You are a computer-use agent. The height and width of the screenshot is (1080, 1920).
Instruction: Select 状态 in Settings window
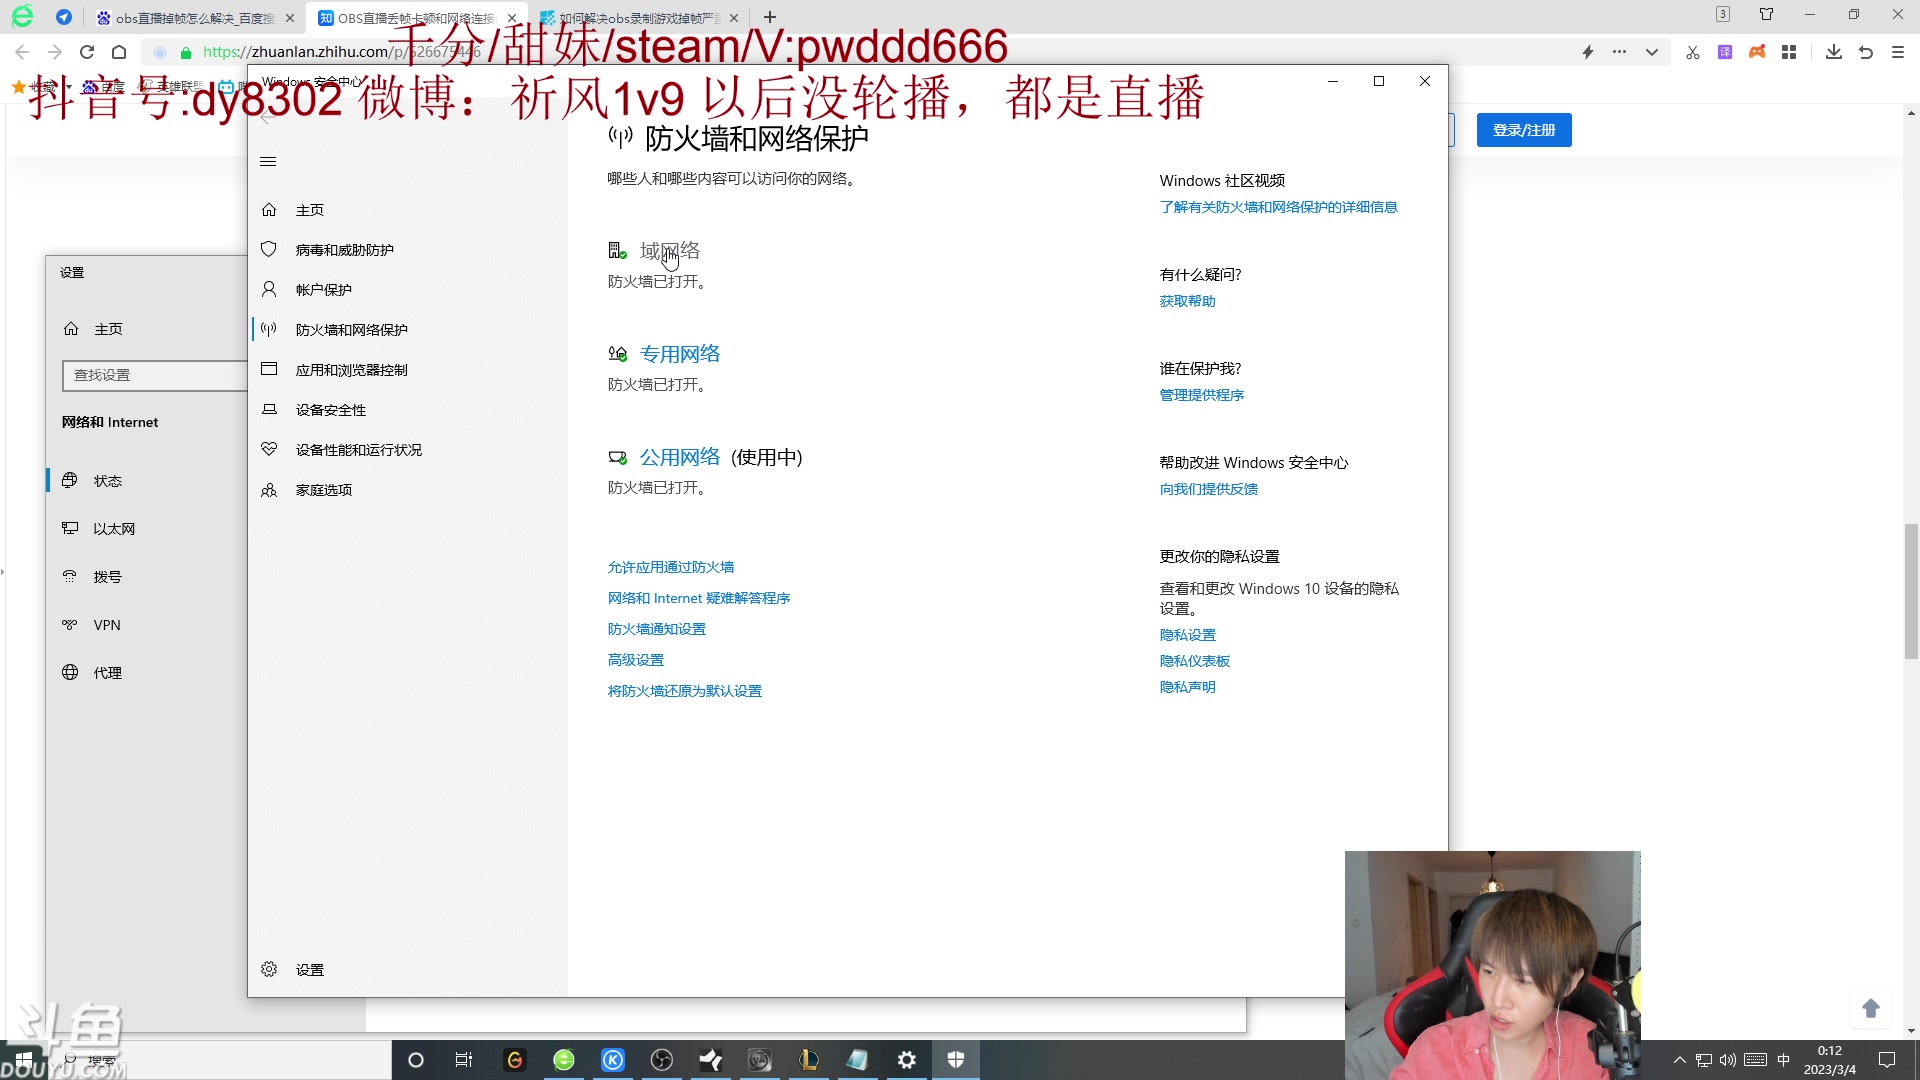tap(108, 481)
